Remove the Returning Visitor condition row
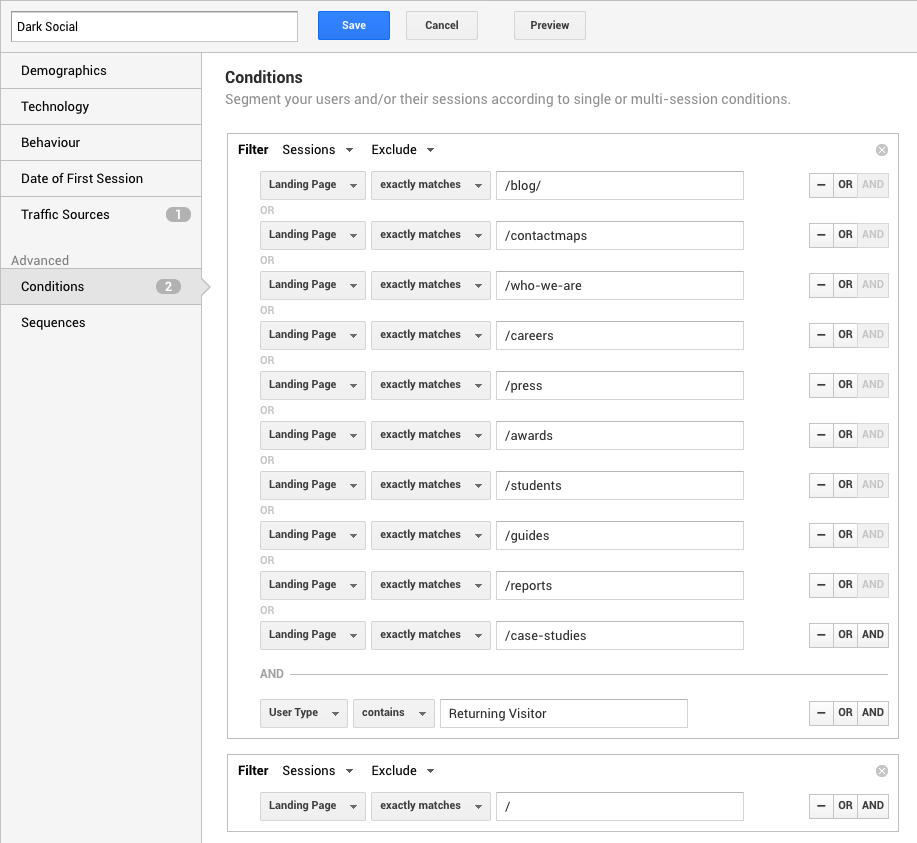917x843 pixels. point(821,713)
